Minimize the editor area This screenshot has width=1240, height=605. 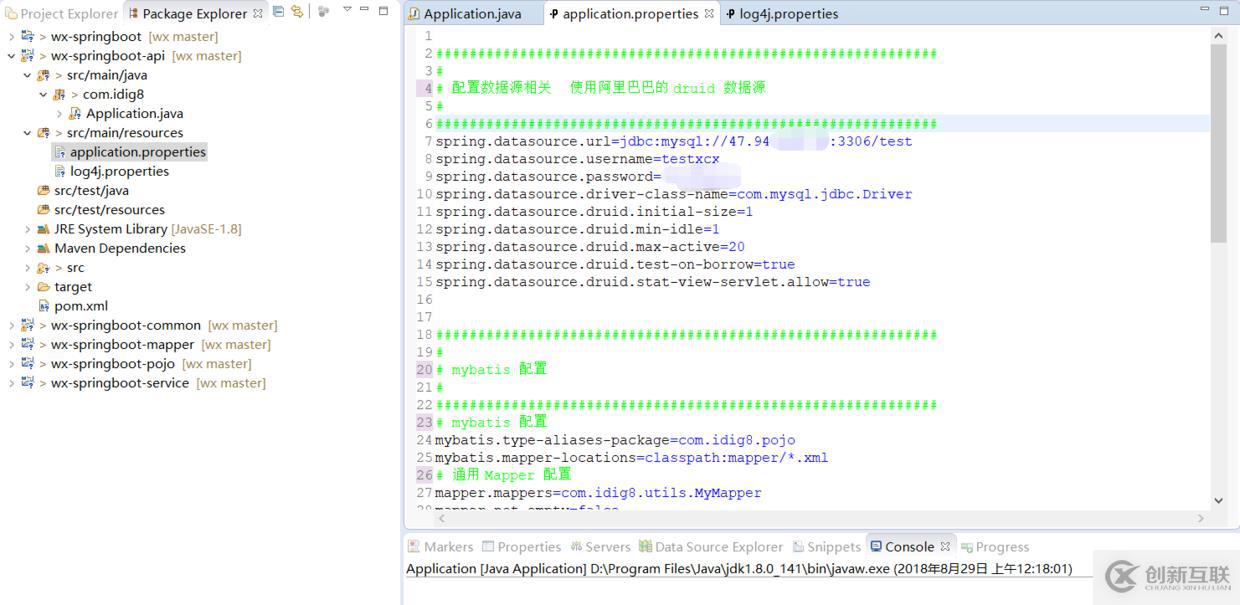point(1205,9)
